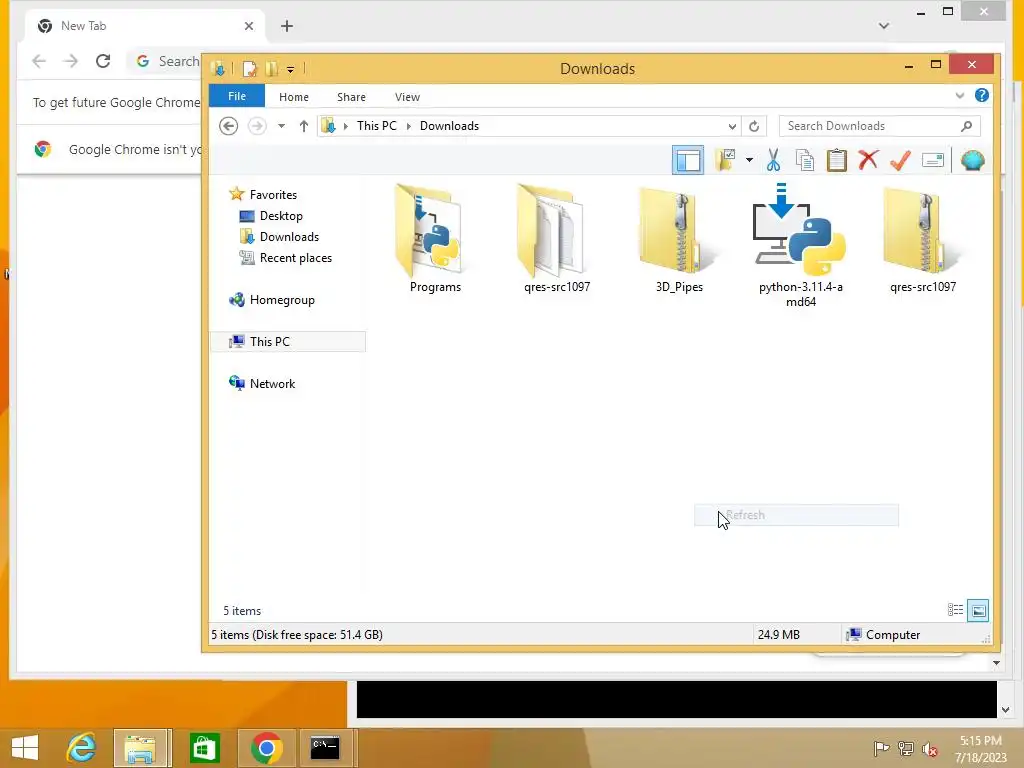The width and height of the screenshot is (1024, 768).
Task: Click Chrome's back navigation arrow
Action: pos(39,61)
